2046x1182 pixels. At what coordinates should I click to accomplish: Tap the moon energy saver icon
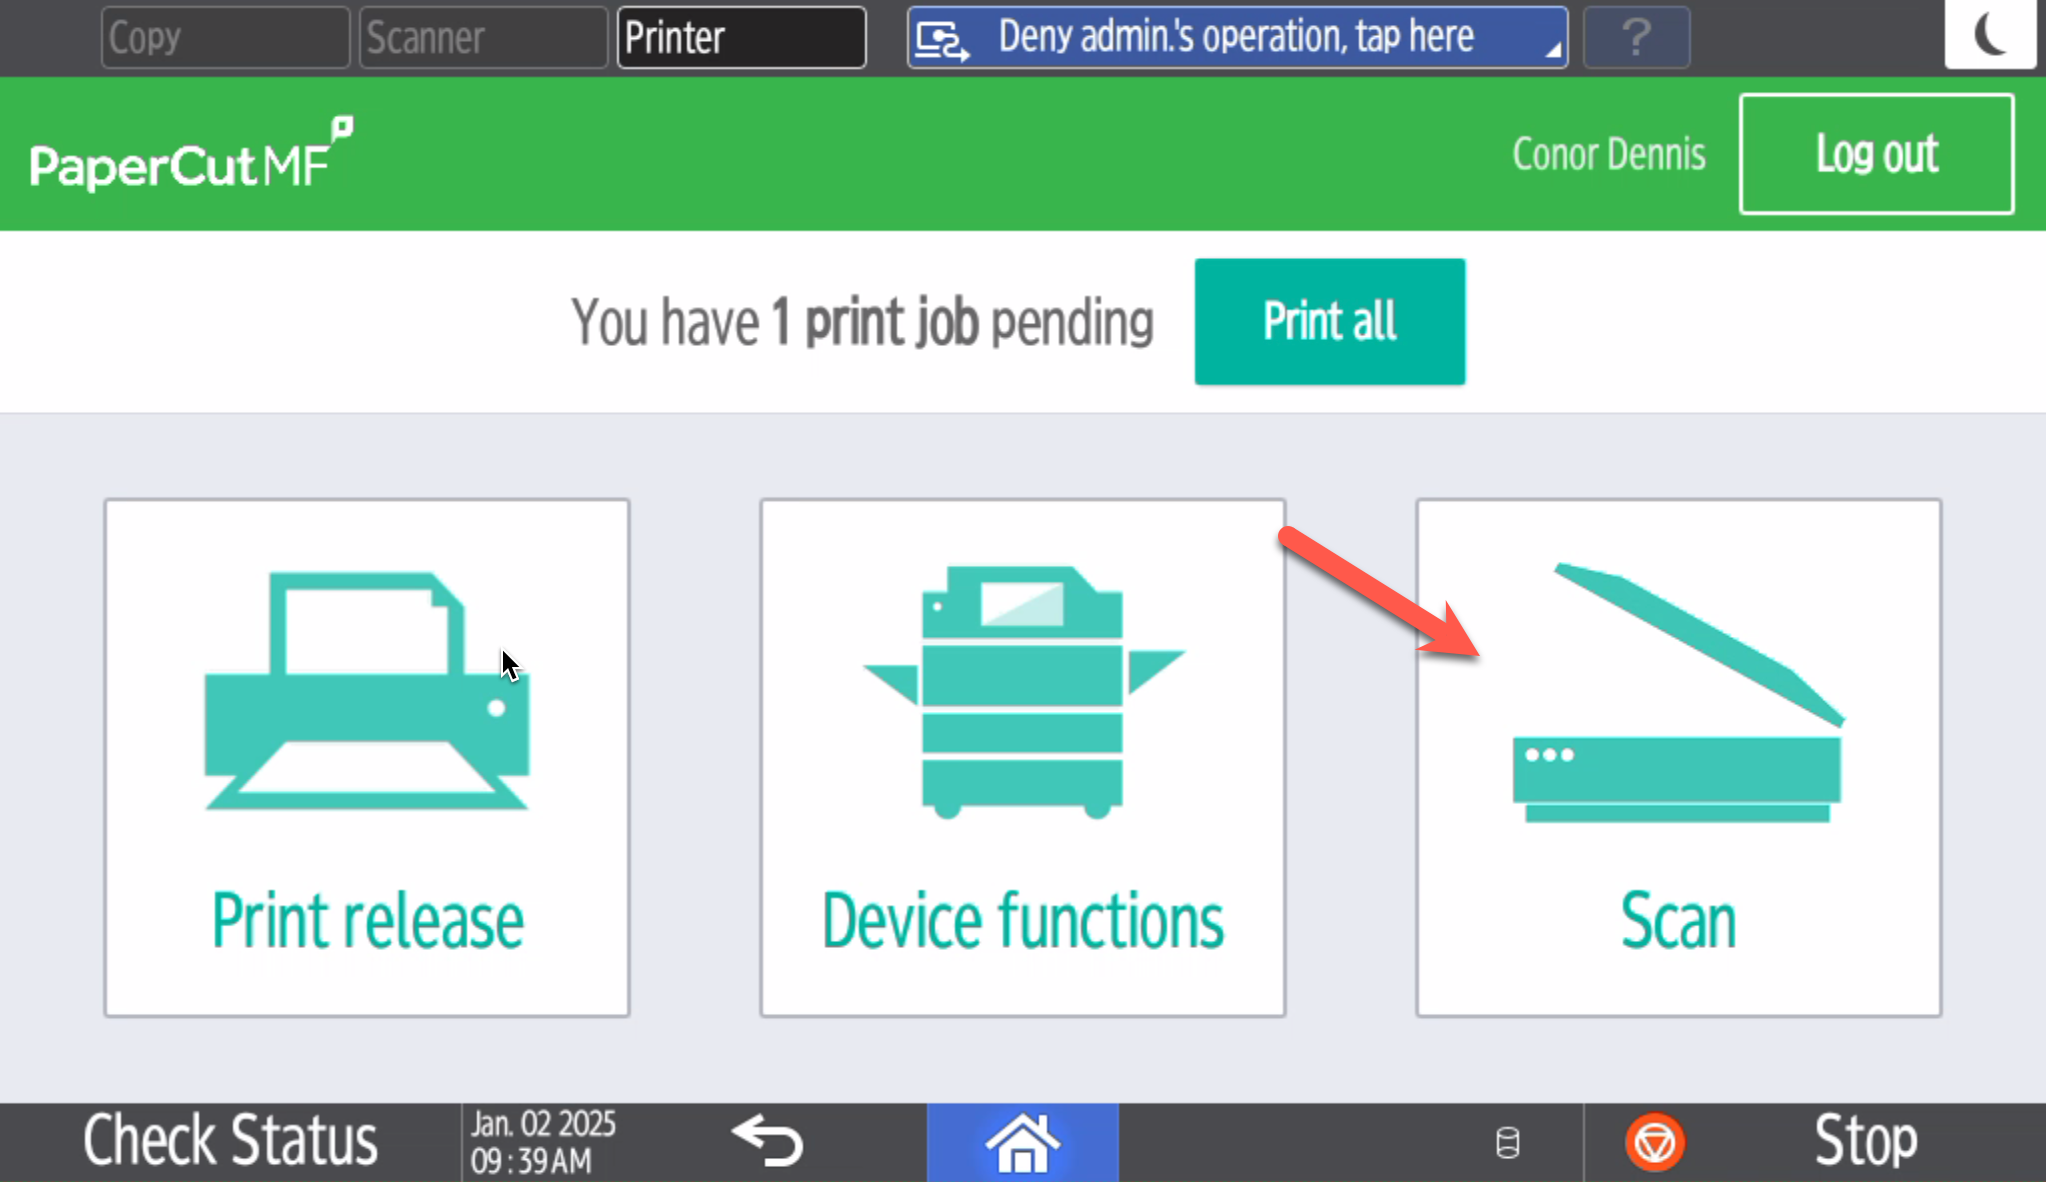point(1989,34)
